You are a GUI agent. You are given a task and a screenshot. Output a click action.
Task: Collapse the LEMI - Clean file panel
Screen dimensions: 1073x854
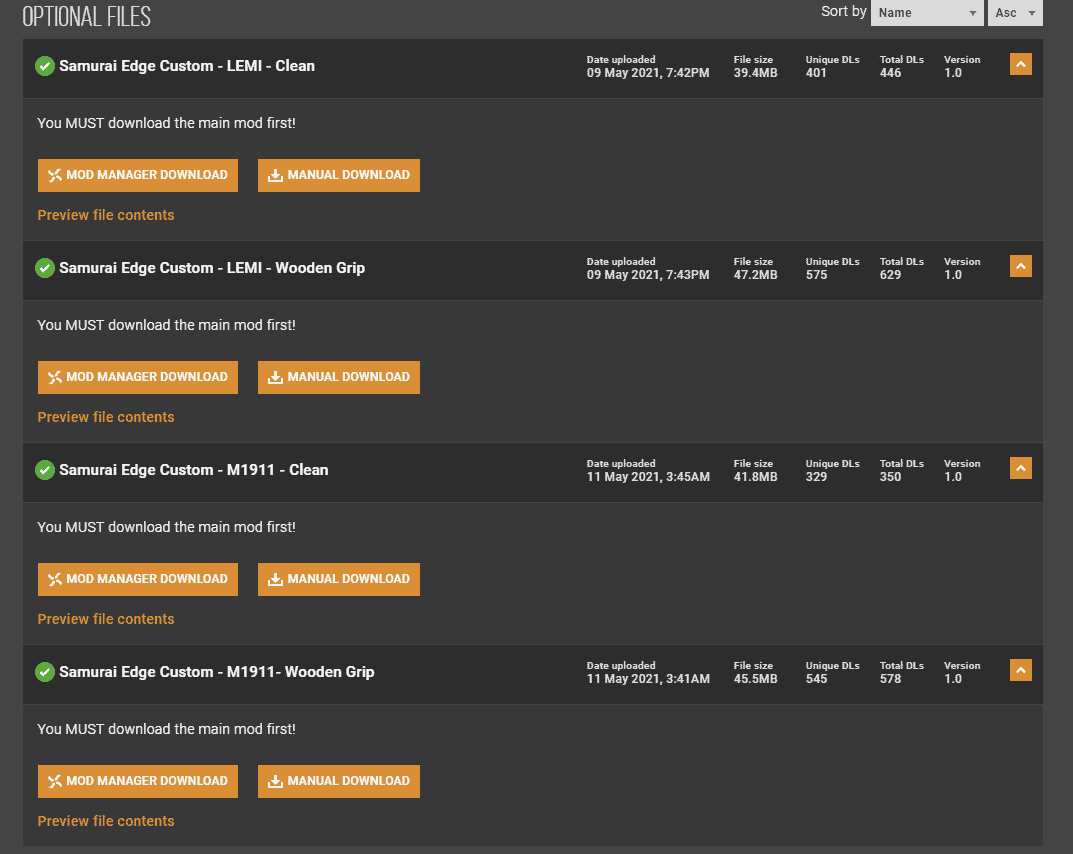[1020, 64]
